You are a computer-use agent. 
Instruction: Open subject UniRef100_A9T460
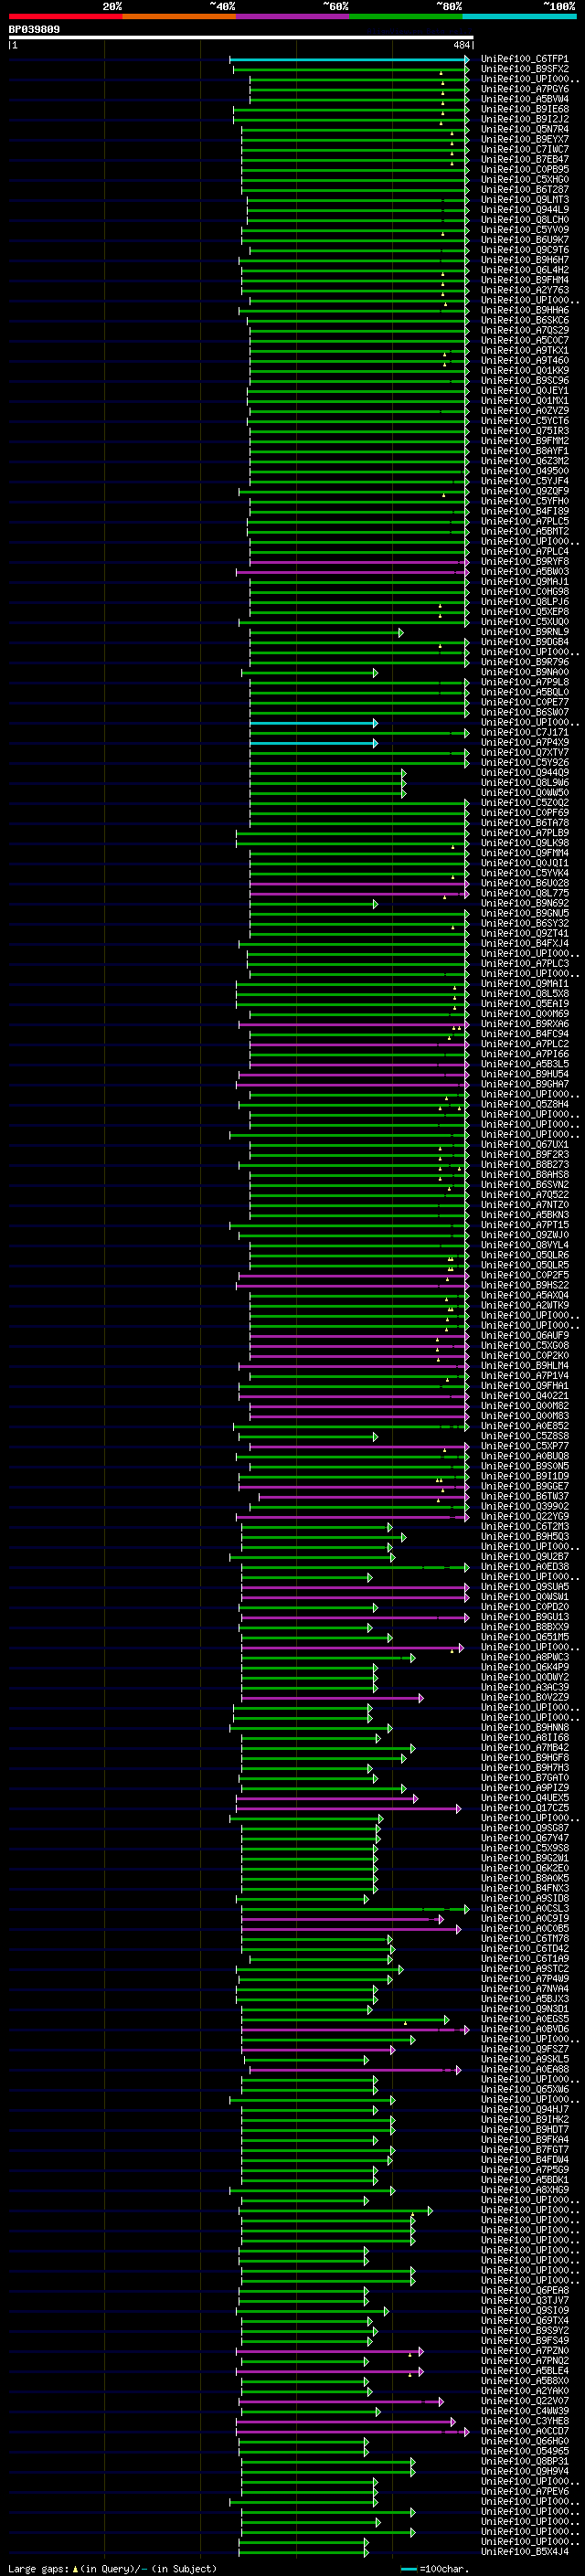525,360
